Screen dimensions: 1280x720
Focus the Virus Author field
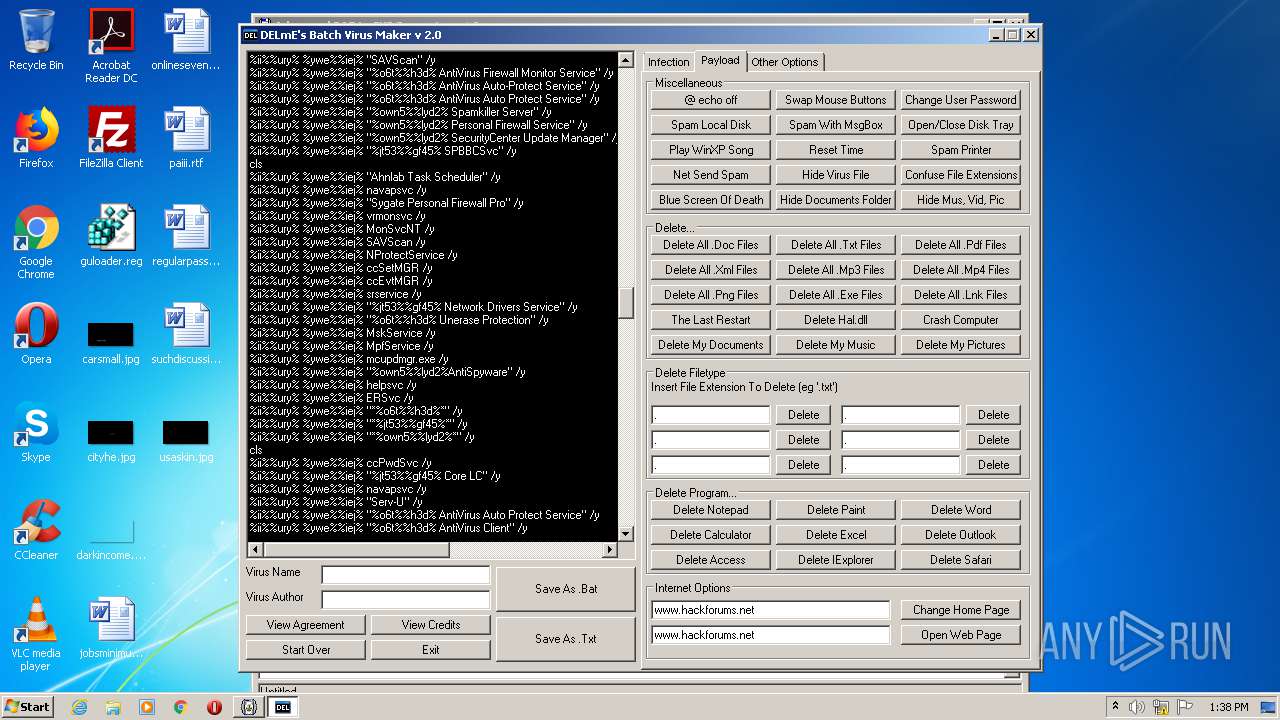pos(406,600)
